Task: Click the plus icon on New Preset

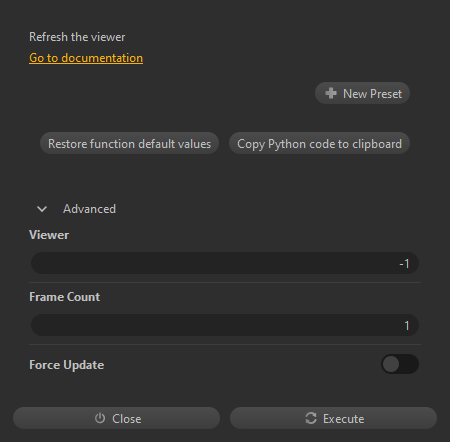Action: click(x=331, y=93)
